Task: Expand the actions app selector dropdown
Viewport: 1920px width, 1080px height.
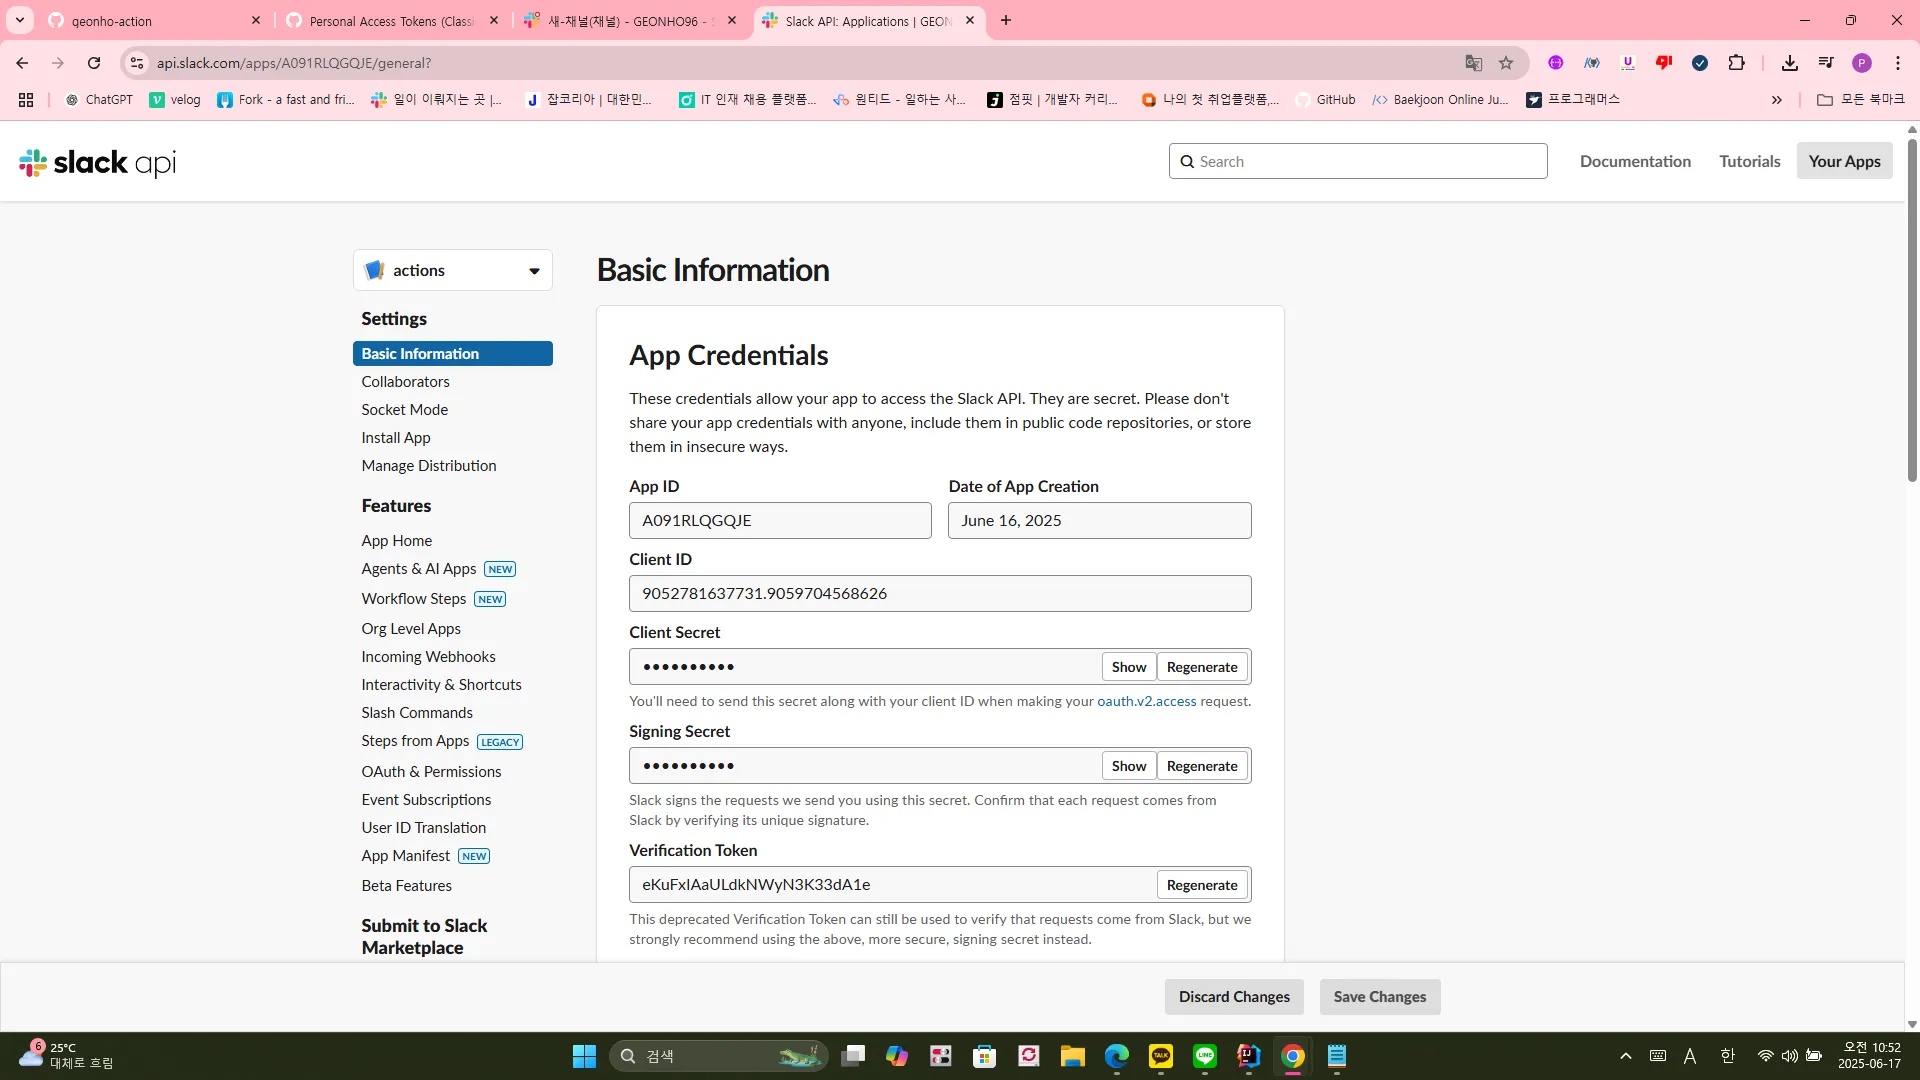Action: 453,270
